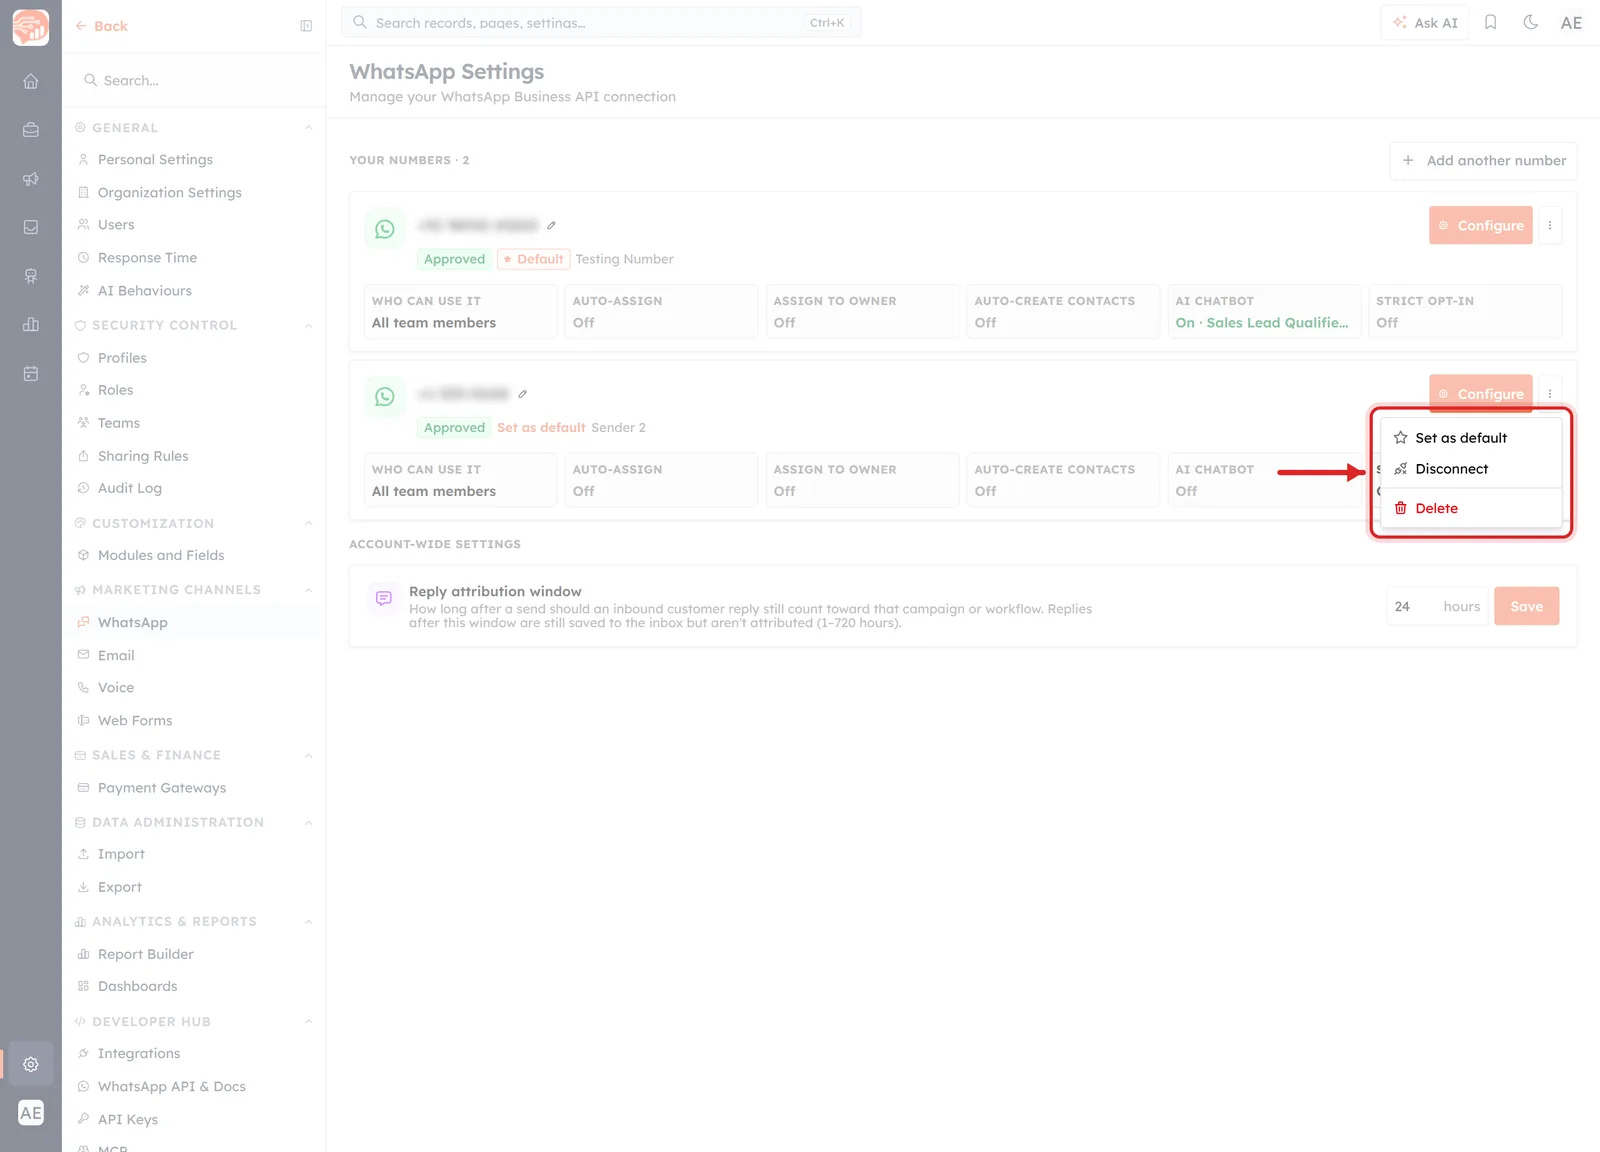Open the AE profile in top bar
This screenshot has width=1600, height=1152.
coord(1571,23)
